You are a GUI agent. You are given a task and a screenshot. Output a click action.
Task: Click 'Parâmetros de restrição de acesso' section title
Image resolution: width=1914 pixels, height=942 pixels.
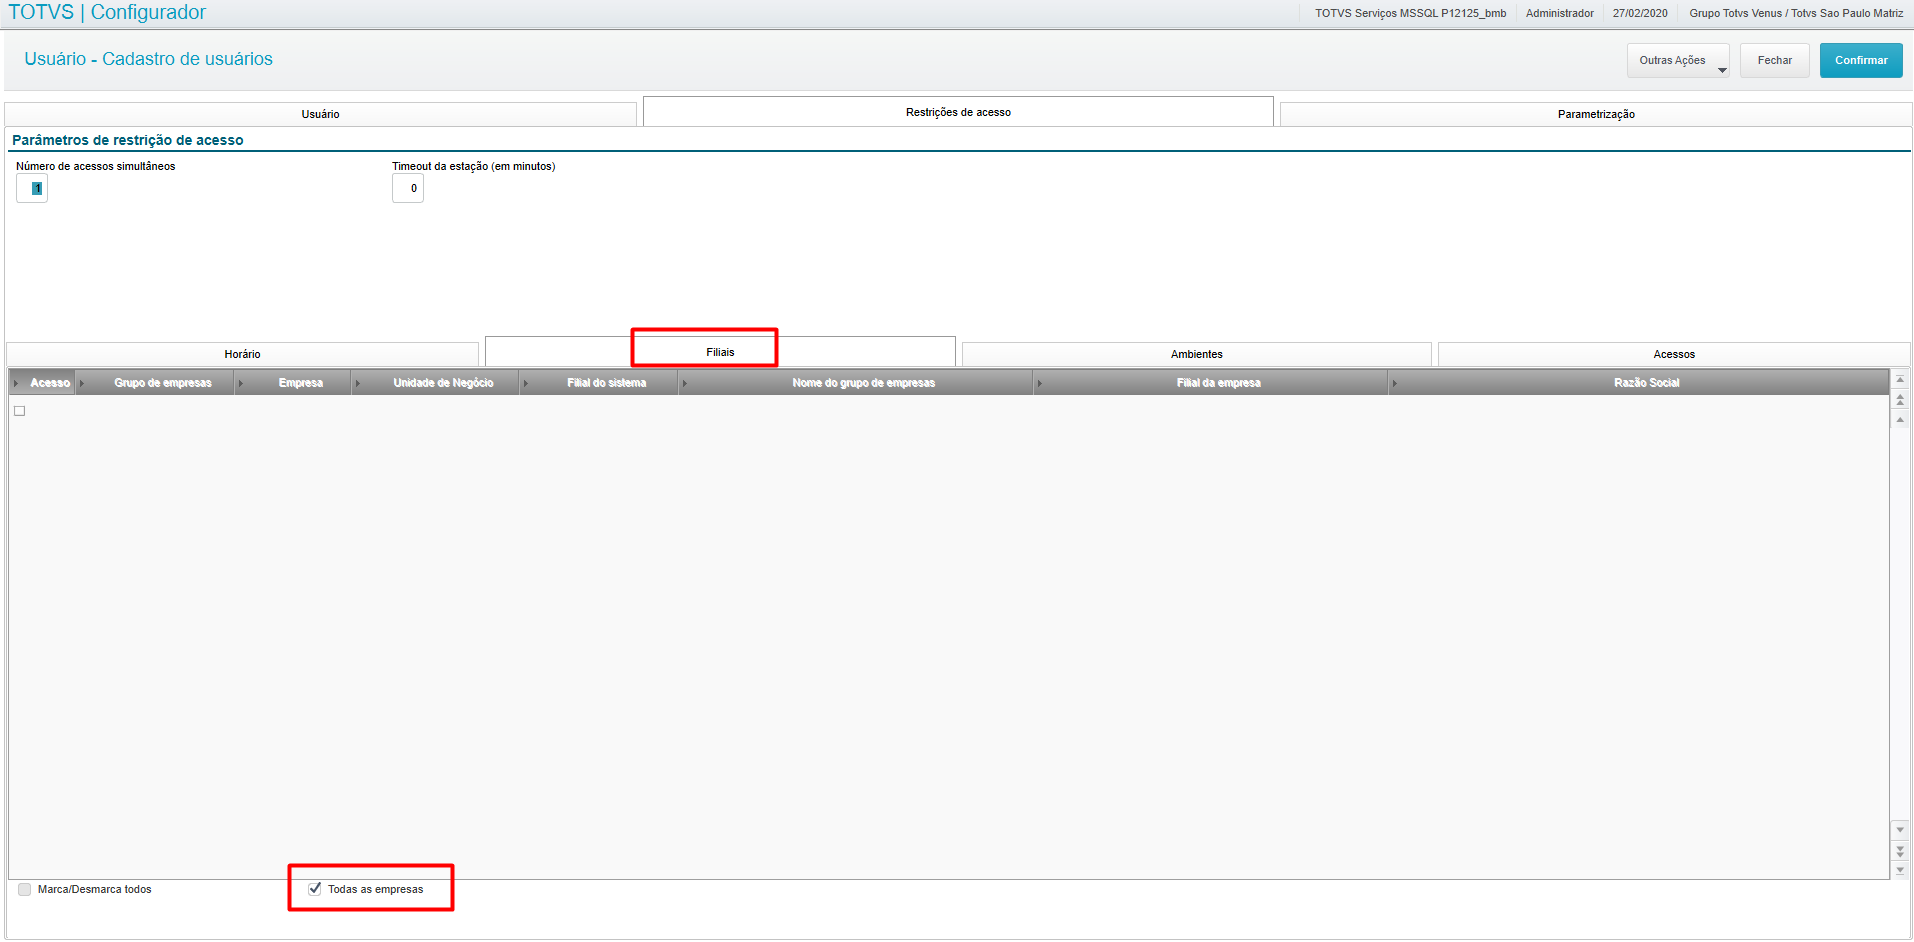[x=128, y=140]
